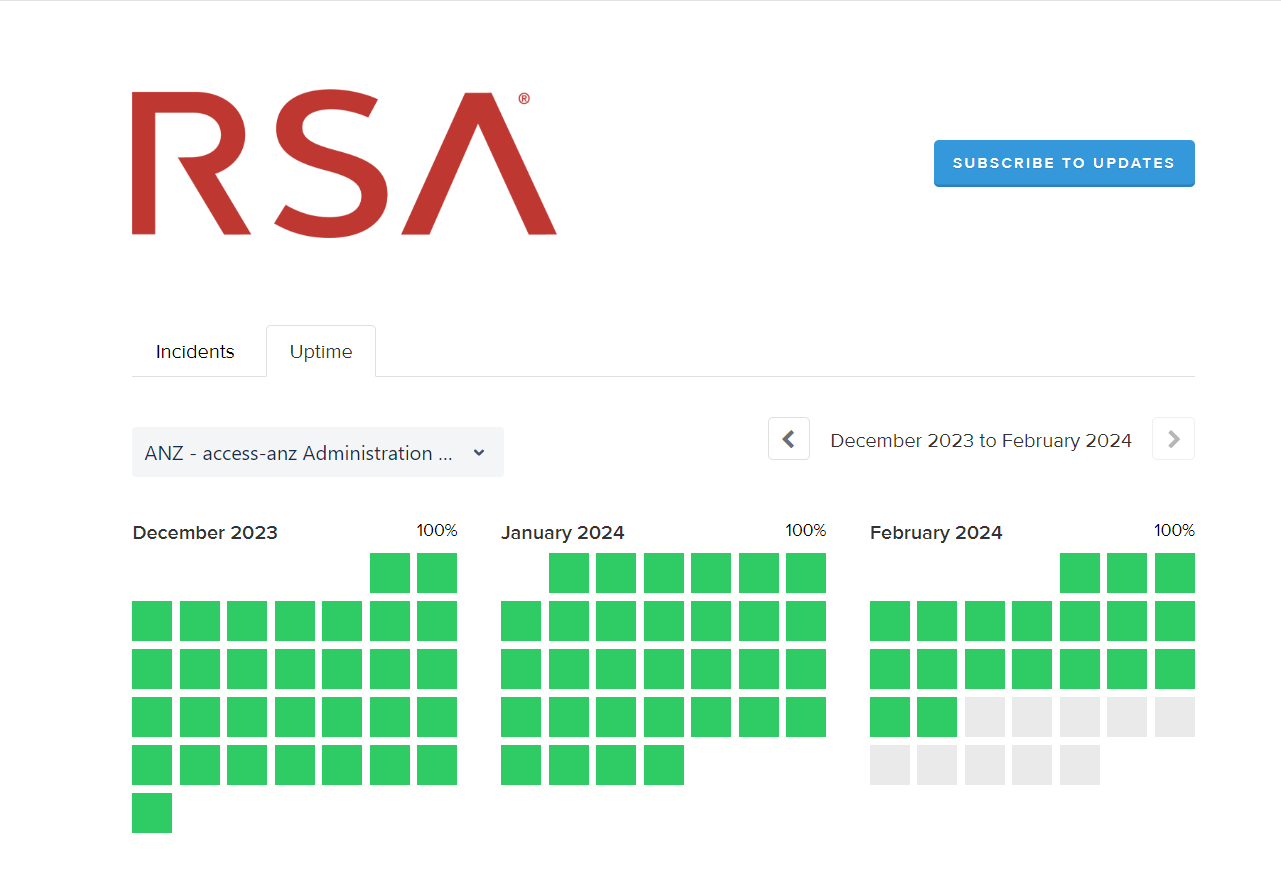1281x889 pixels.
Task: Click the January 2024 month heading
Action: [562, 533]
